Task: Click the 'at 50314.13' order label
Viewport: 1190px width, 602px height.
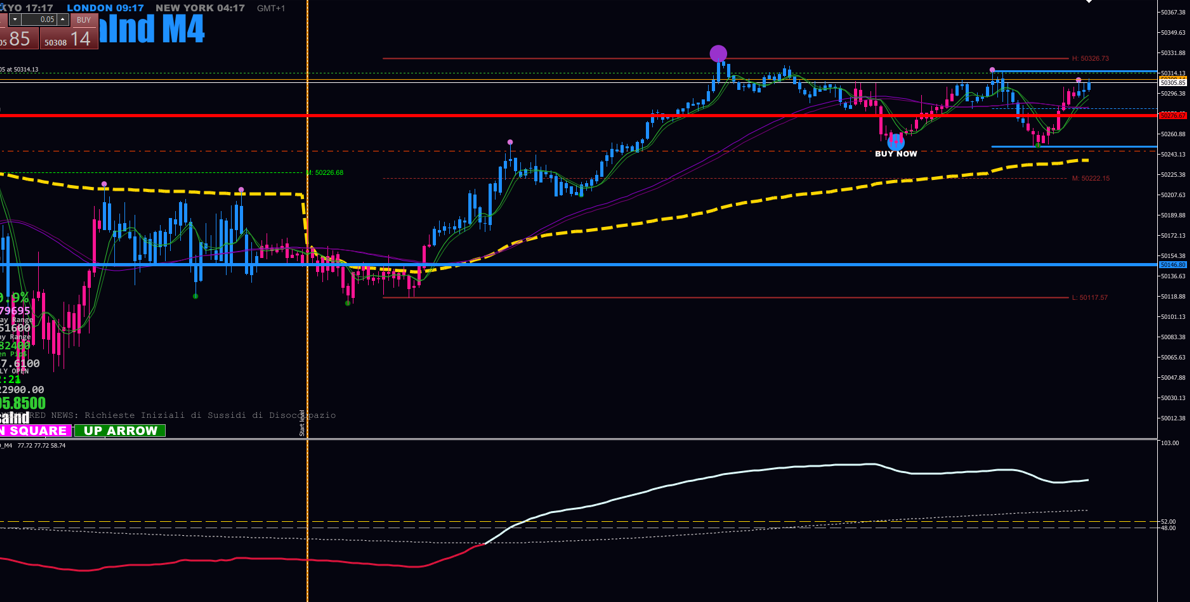Action: pos(21,70)
